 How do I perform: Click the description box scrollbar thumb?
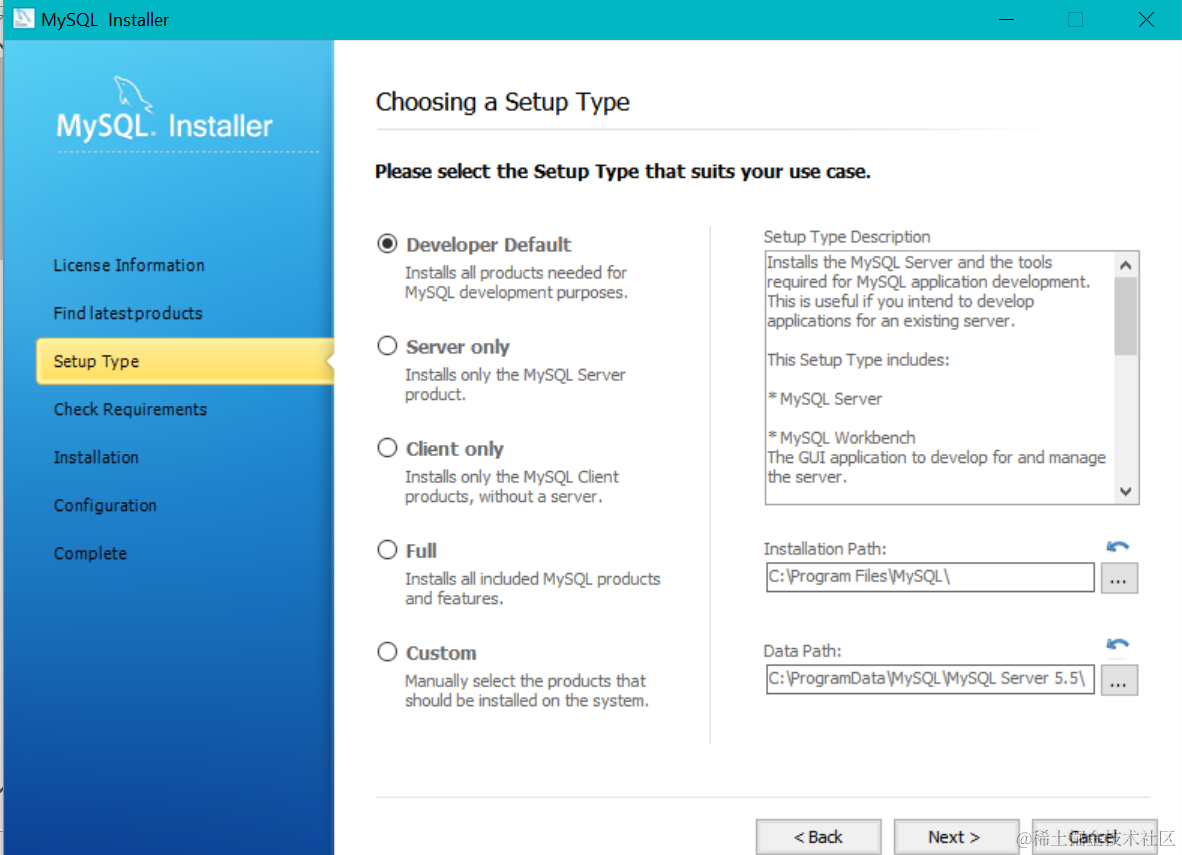click(1125, 316)
